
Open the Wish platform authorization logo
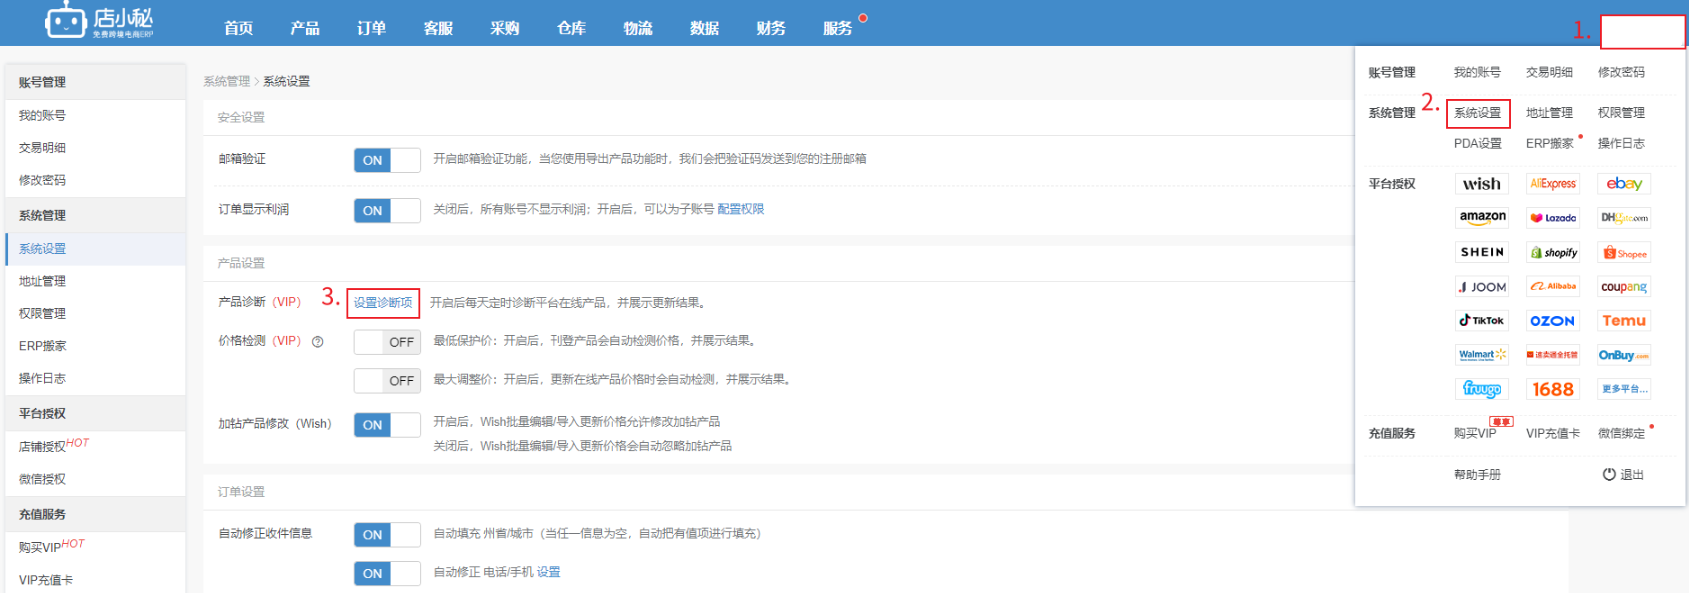click(1481, 184)
